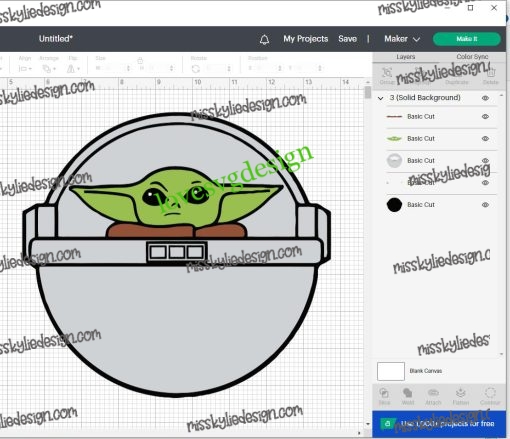Adjust the Position X stepper arrows
The height and width of the screenshot is (439, 510).
280,68
